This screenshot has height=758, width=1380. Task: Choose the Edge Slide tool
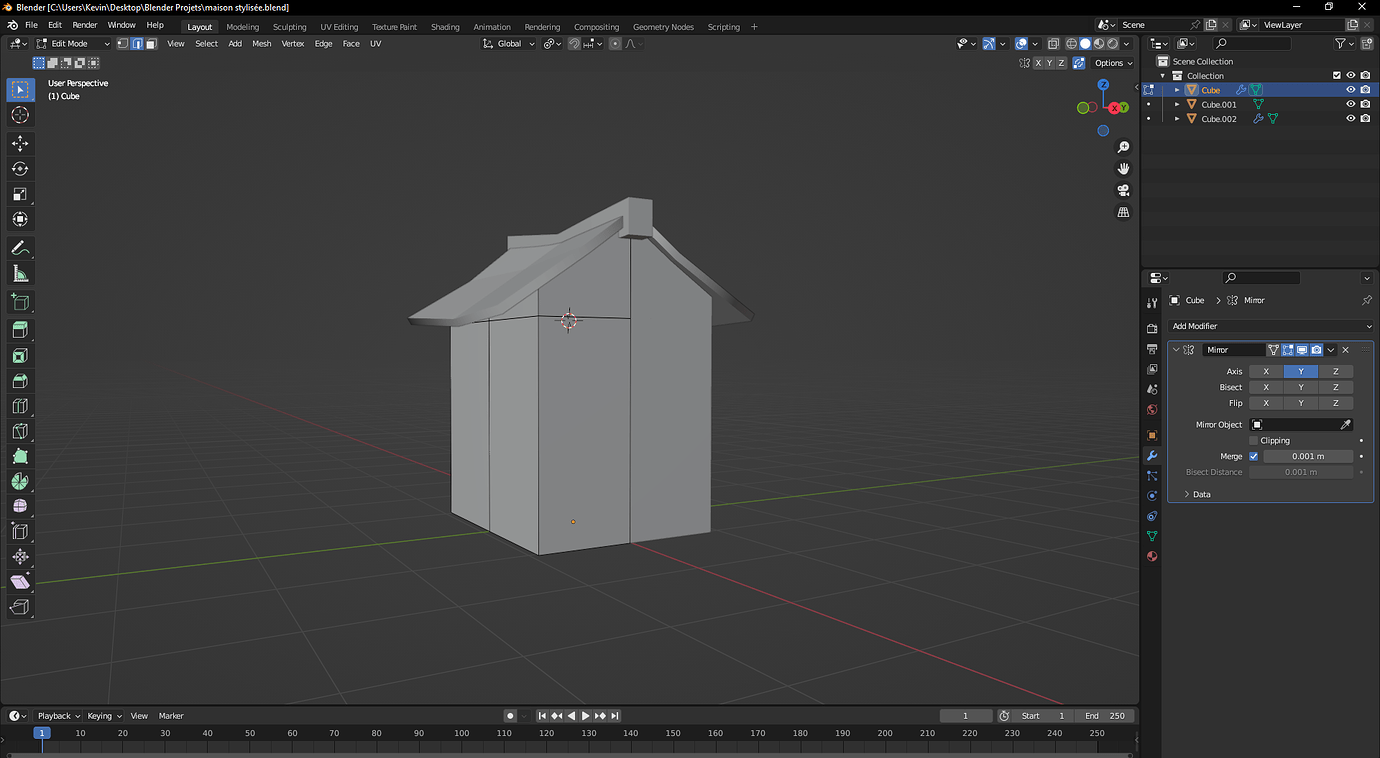click(20, 531)
